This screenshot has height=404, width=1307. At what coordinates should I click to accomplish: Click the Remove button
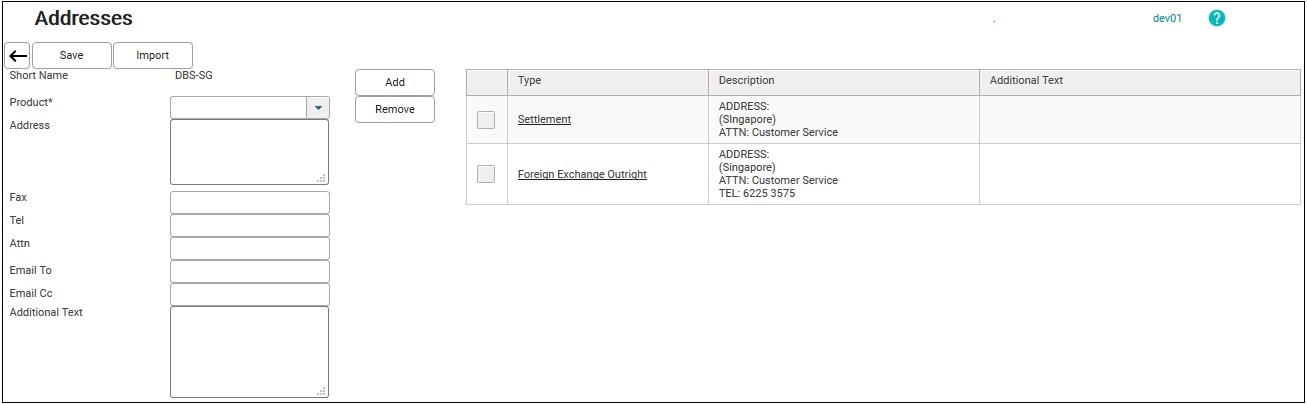395,110
